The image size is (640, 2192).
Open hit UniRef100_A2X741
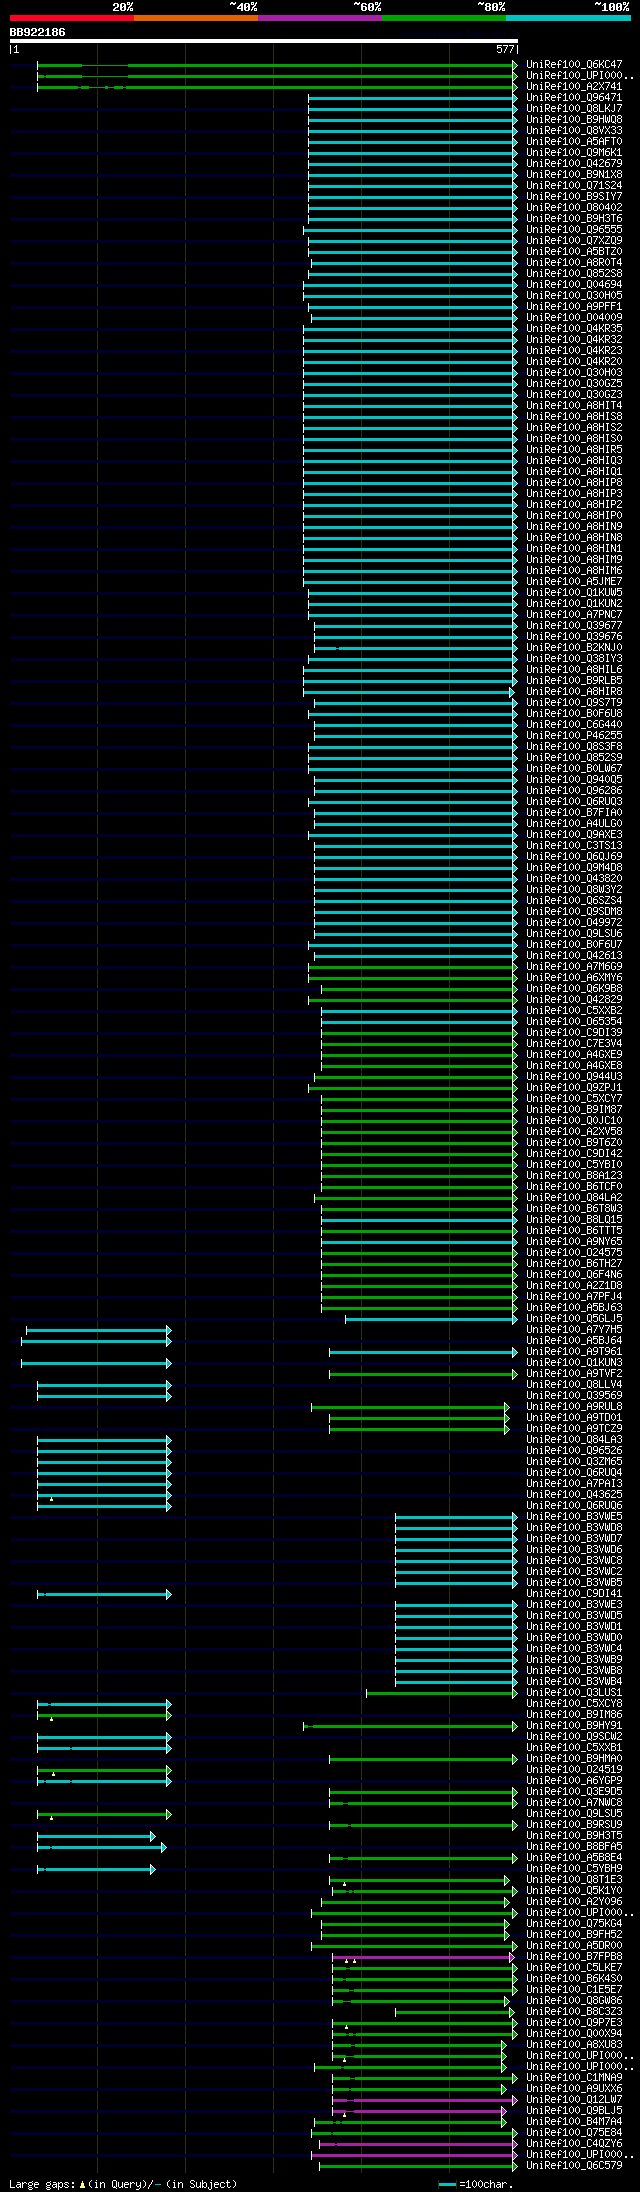574,87
